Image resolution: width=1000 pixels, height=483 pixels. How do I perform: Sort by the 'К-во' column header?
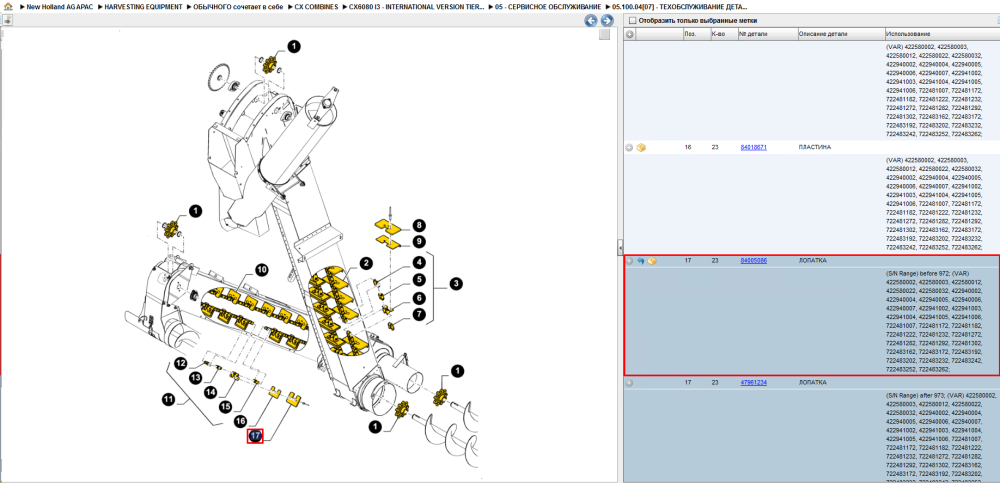[x=723, y=33]
